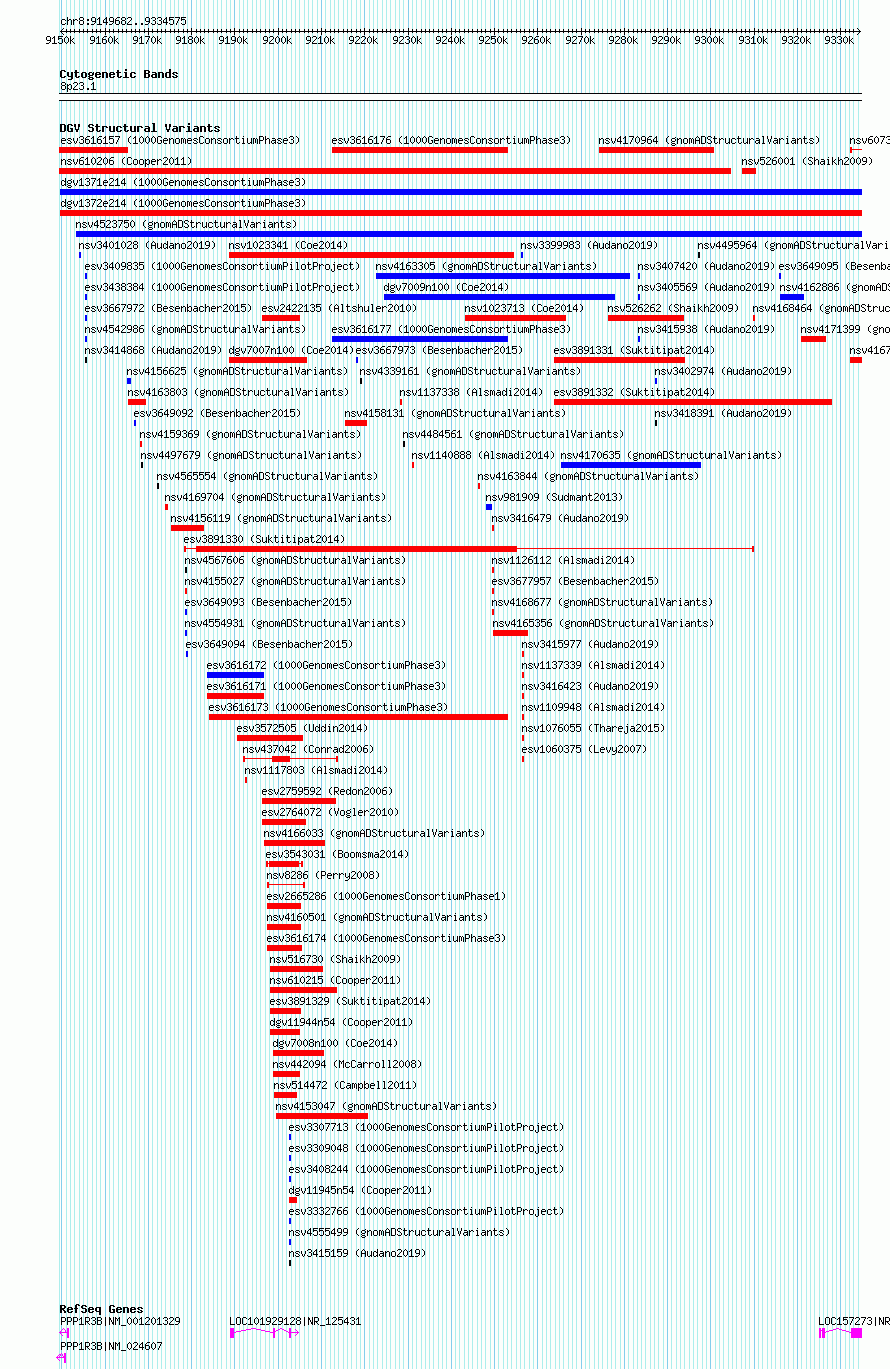Select nsv437042 Conrad2006 variant label
The width and height of the screenshot is (890, 1369).
(x=308, y=749)
